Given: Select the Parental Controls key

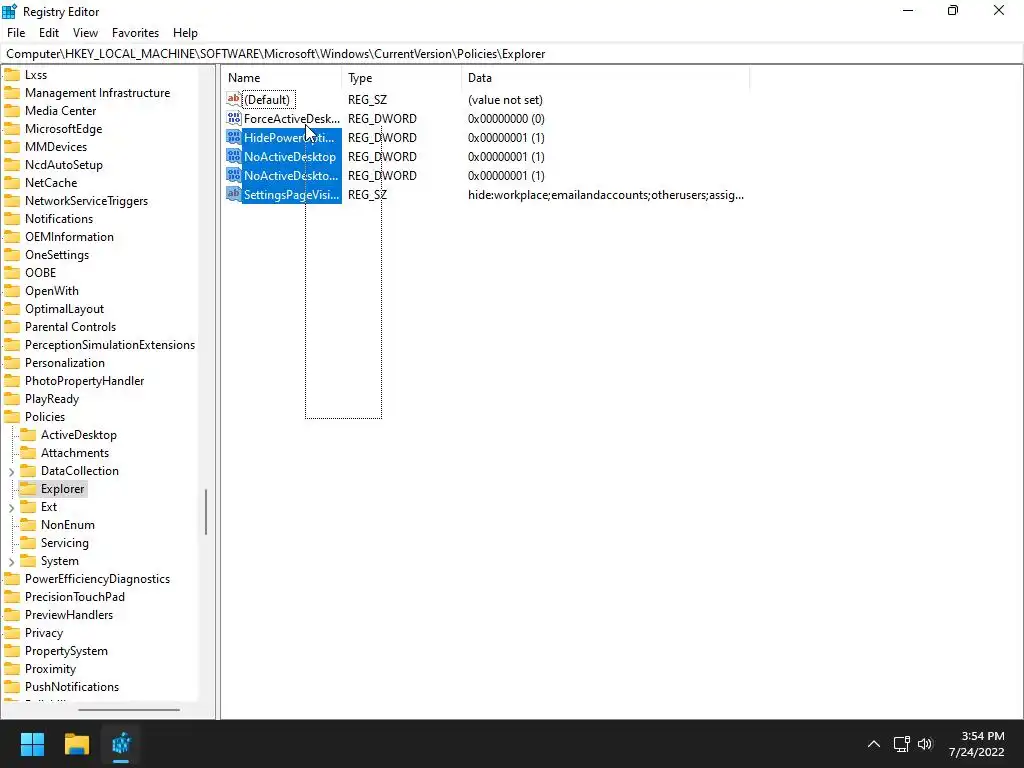Looking at the screenshot, I should tap(70, 327).
